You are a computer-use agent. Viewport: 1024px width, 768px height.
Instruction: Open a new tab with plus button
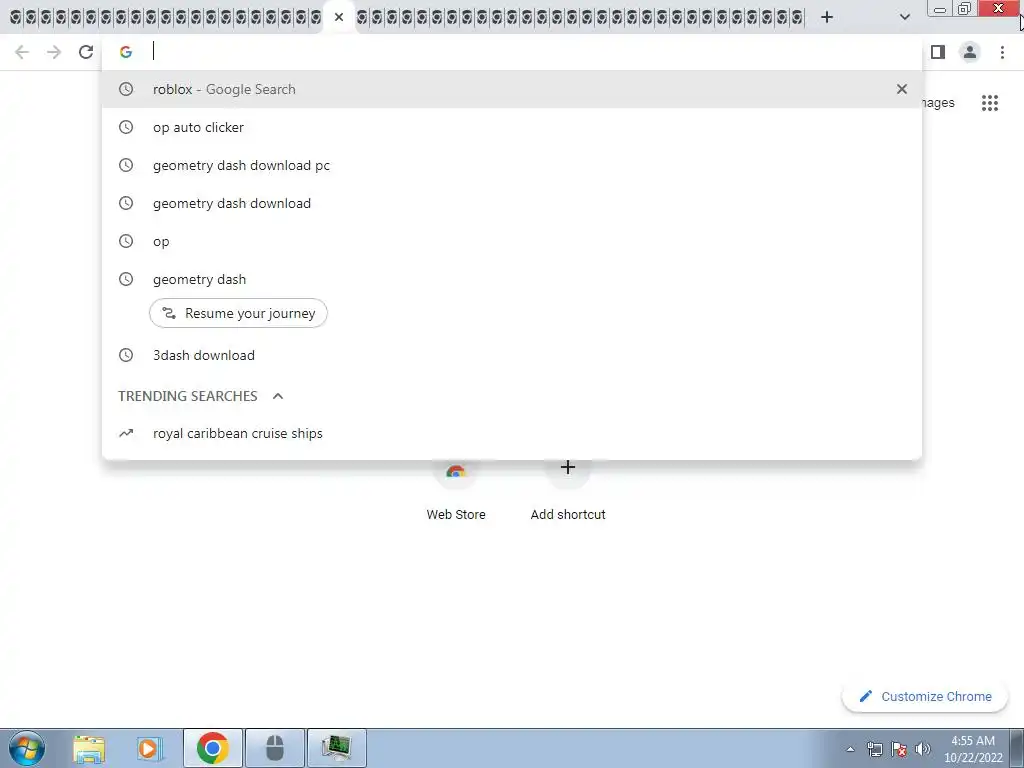click(x=827, y=17)
